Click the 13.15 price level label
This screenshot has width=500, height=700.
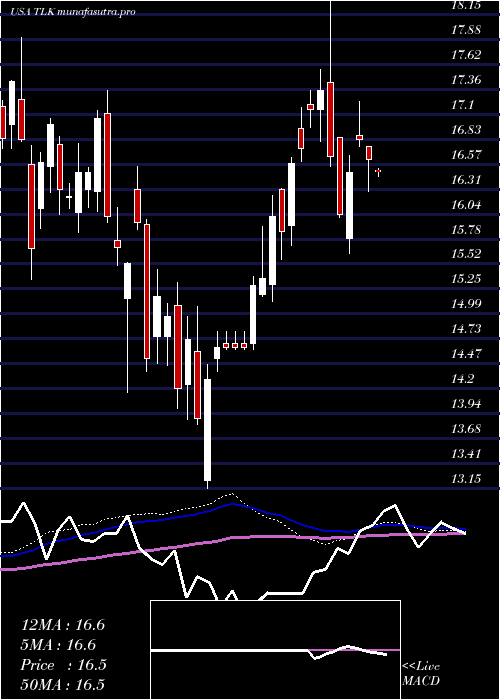[466, 479]
